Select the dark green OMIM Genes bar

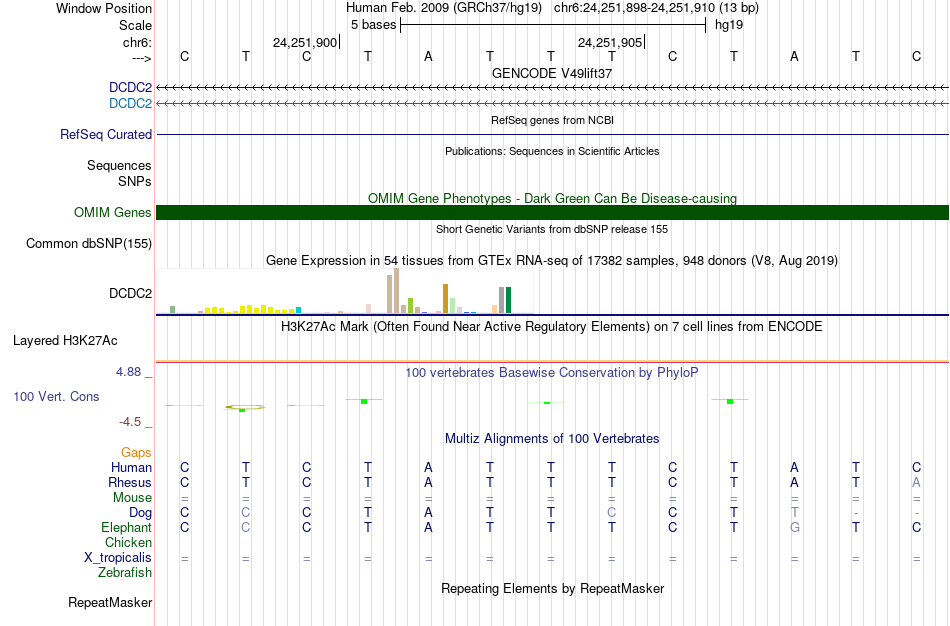click(552, 212)
